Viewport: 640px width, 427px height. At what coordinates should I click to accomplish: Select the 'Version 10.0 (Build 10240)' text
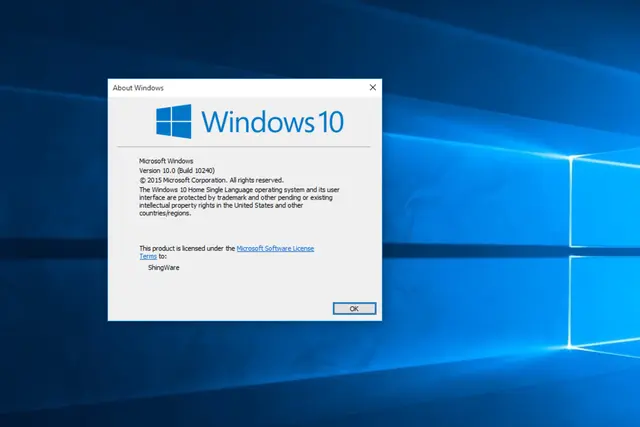click(177, 171)
